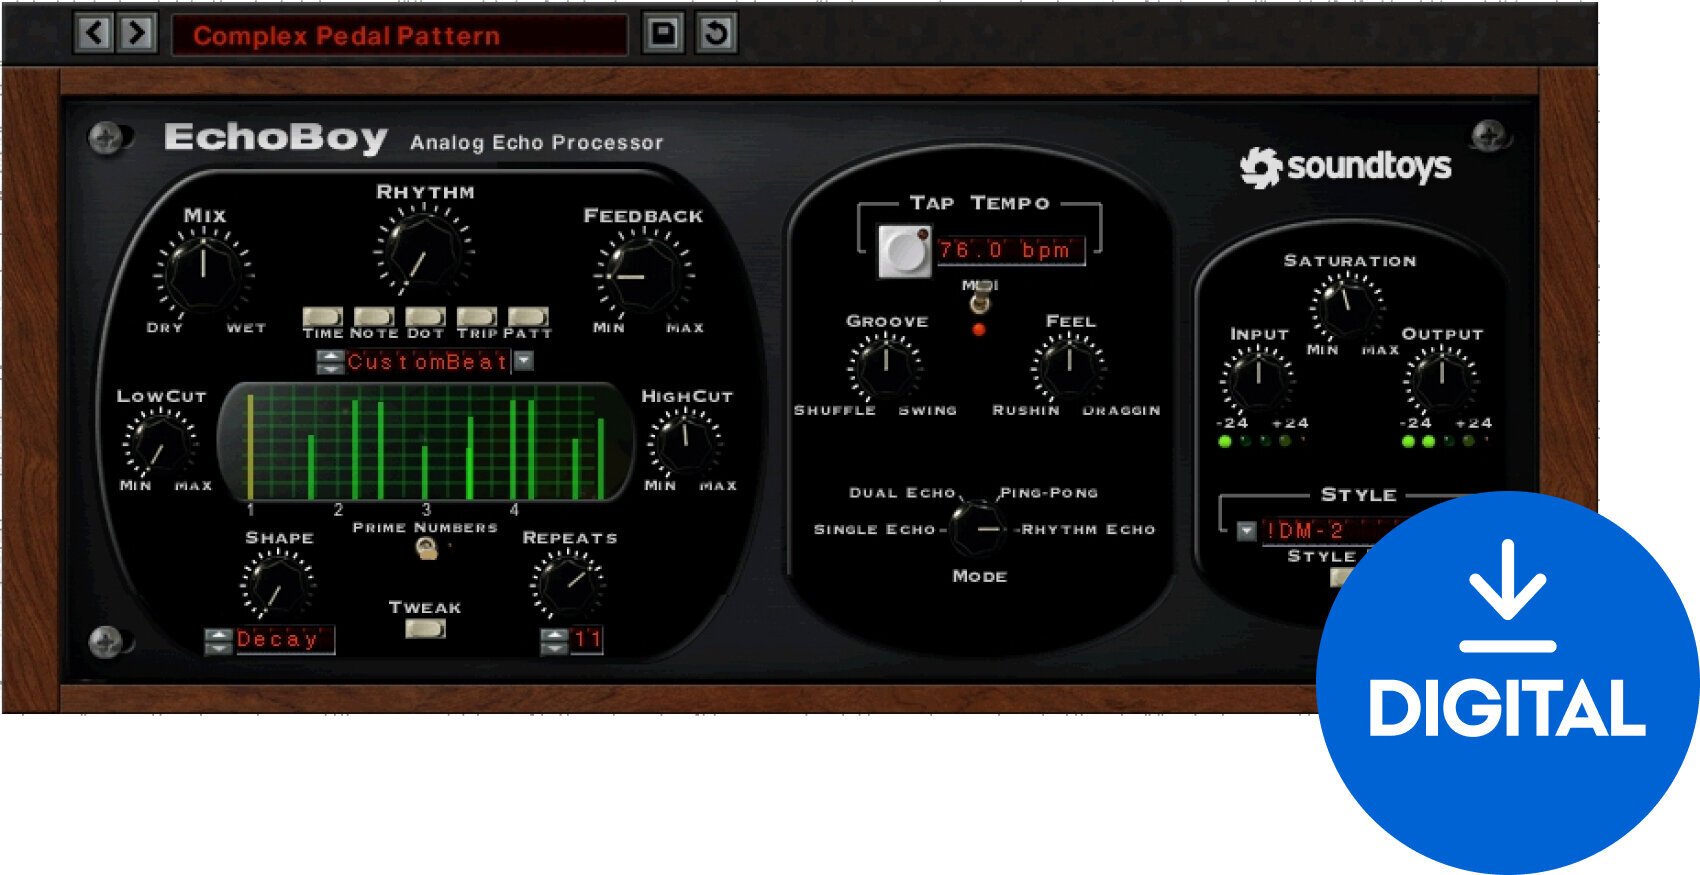Viewport: 1700px width, 875px height.
Task: Select the Patt rhythm button
Action: click(x=528, y=316)
